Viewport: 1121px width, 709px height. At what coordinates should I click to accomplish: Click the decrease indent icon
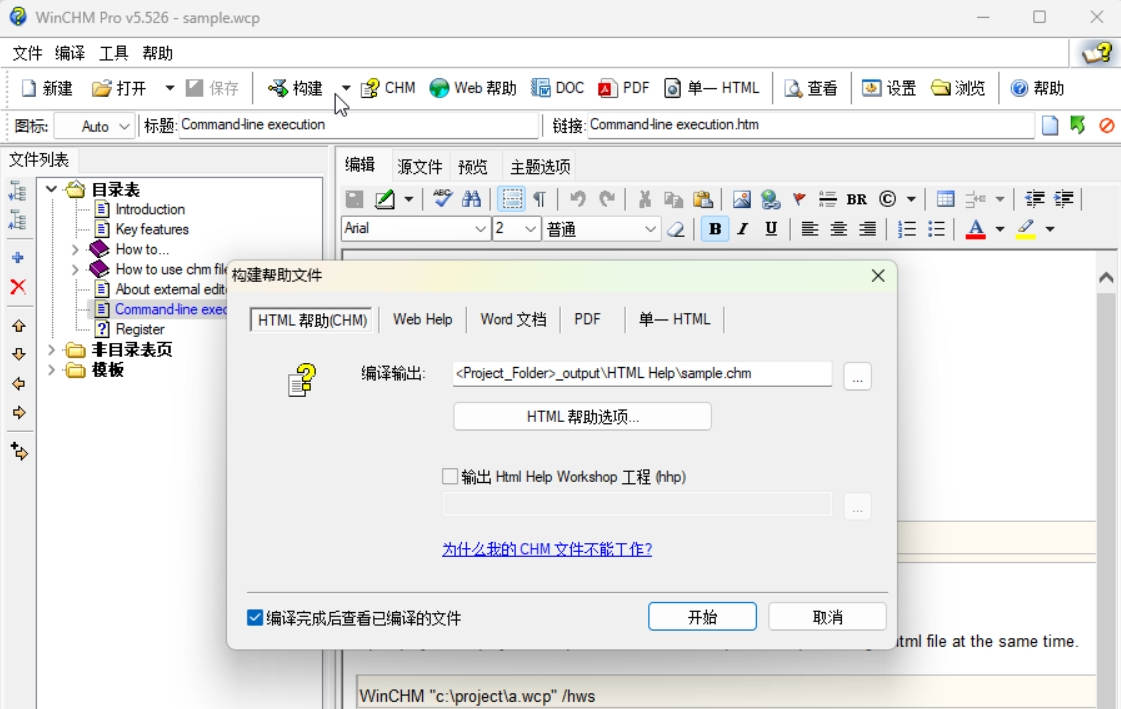[1034, 199]
